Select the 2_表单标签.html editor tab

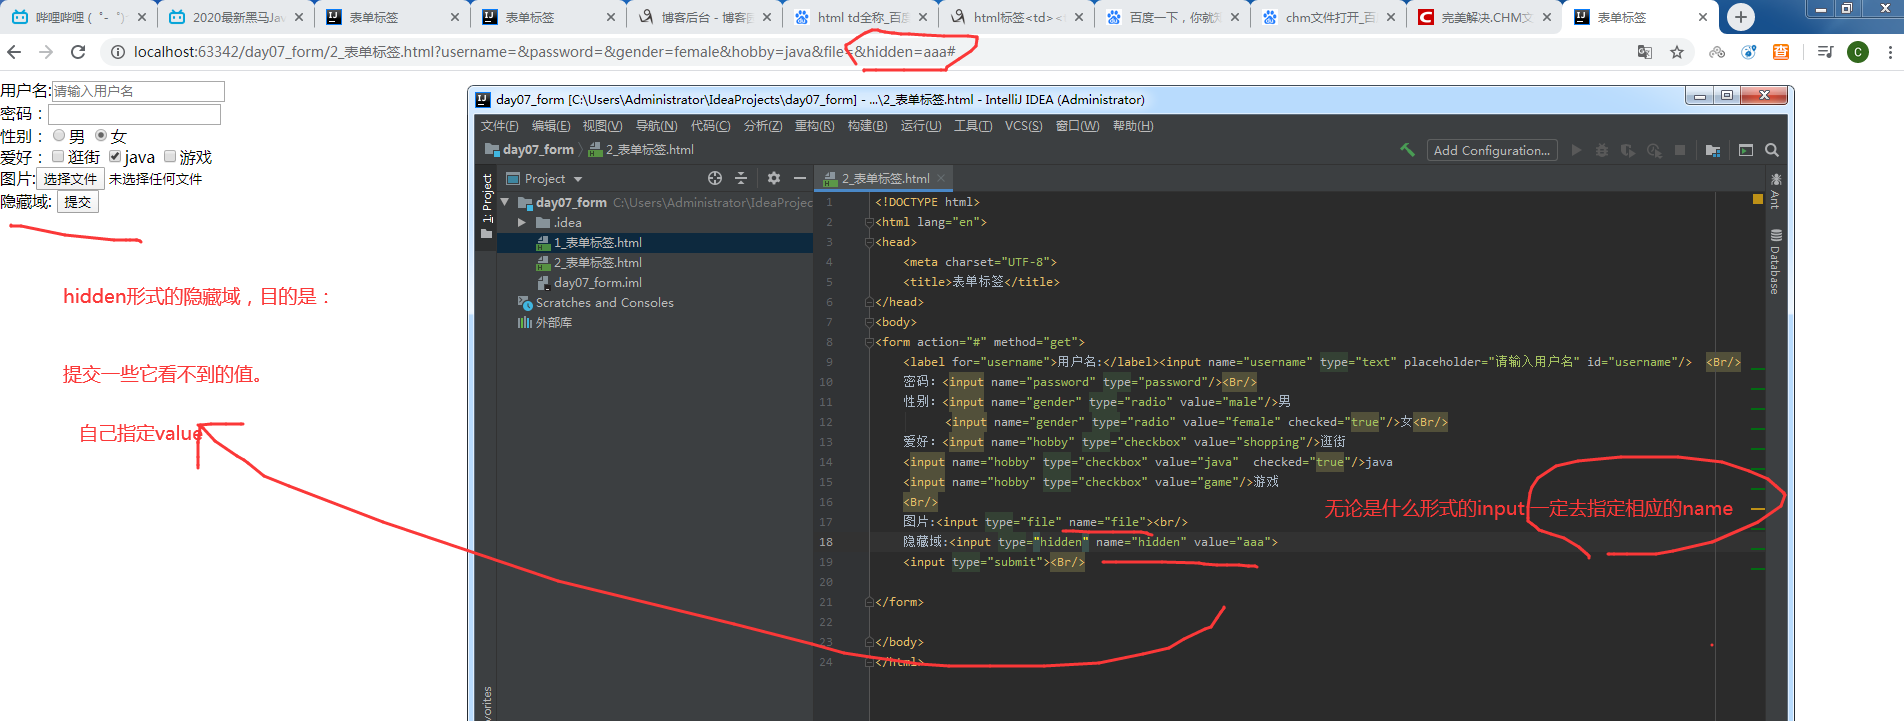(x=885, y=178)
